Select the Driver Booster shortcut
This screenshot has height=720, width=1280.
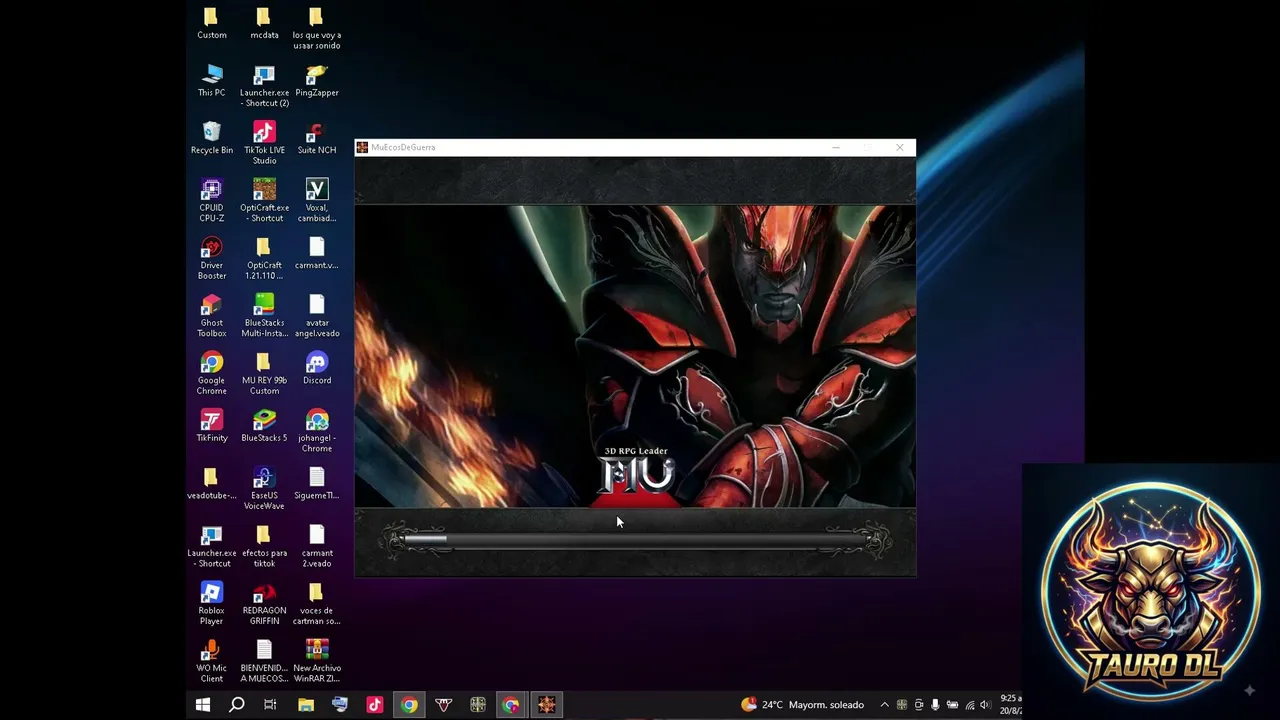tap(211, 259)
